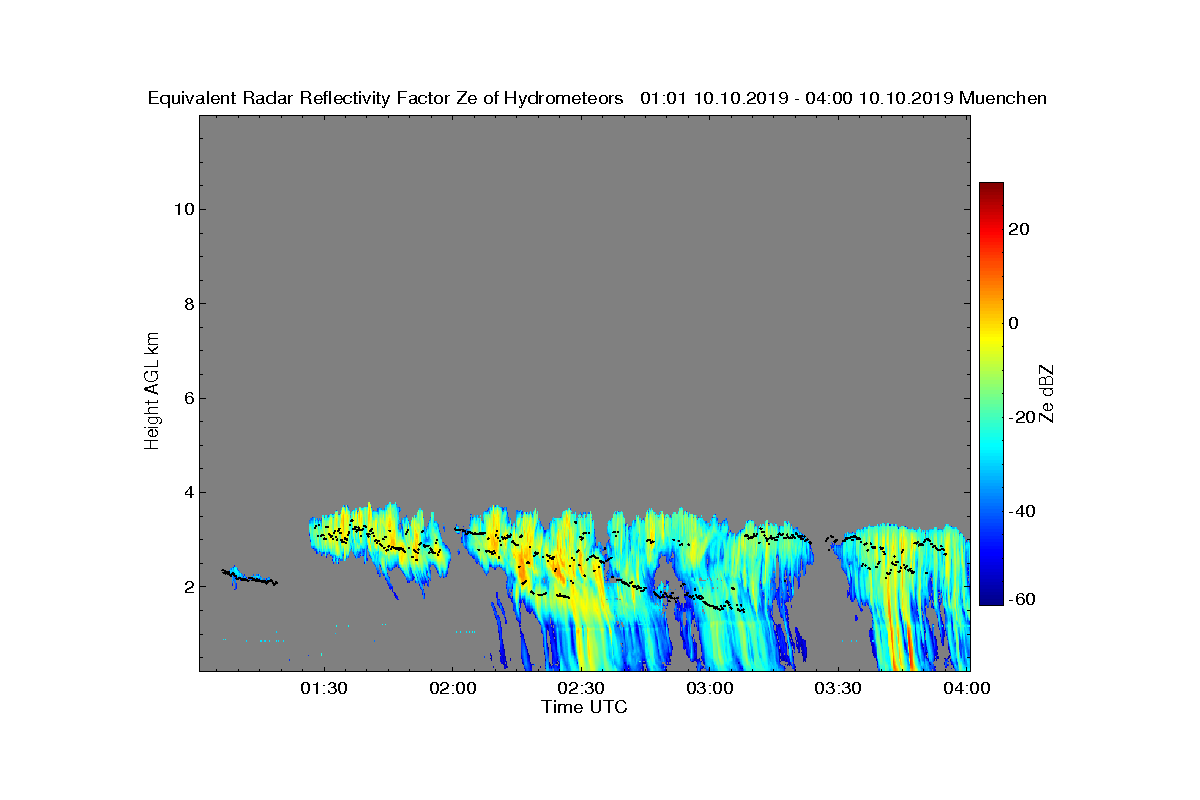The image size is (1200, 800).
Task: Click the '03:30' time tick label
Action: pyautogui.click(x=839, y=689)
